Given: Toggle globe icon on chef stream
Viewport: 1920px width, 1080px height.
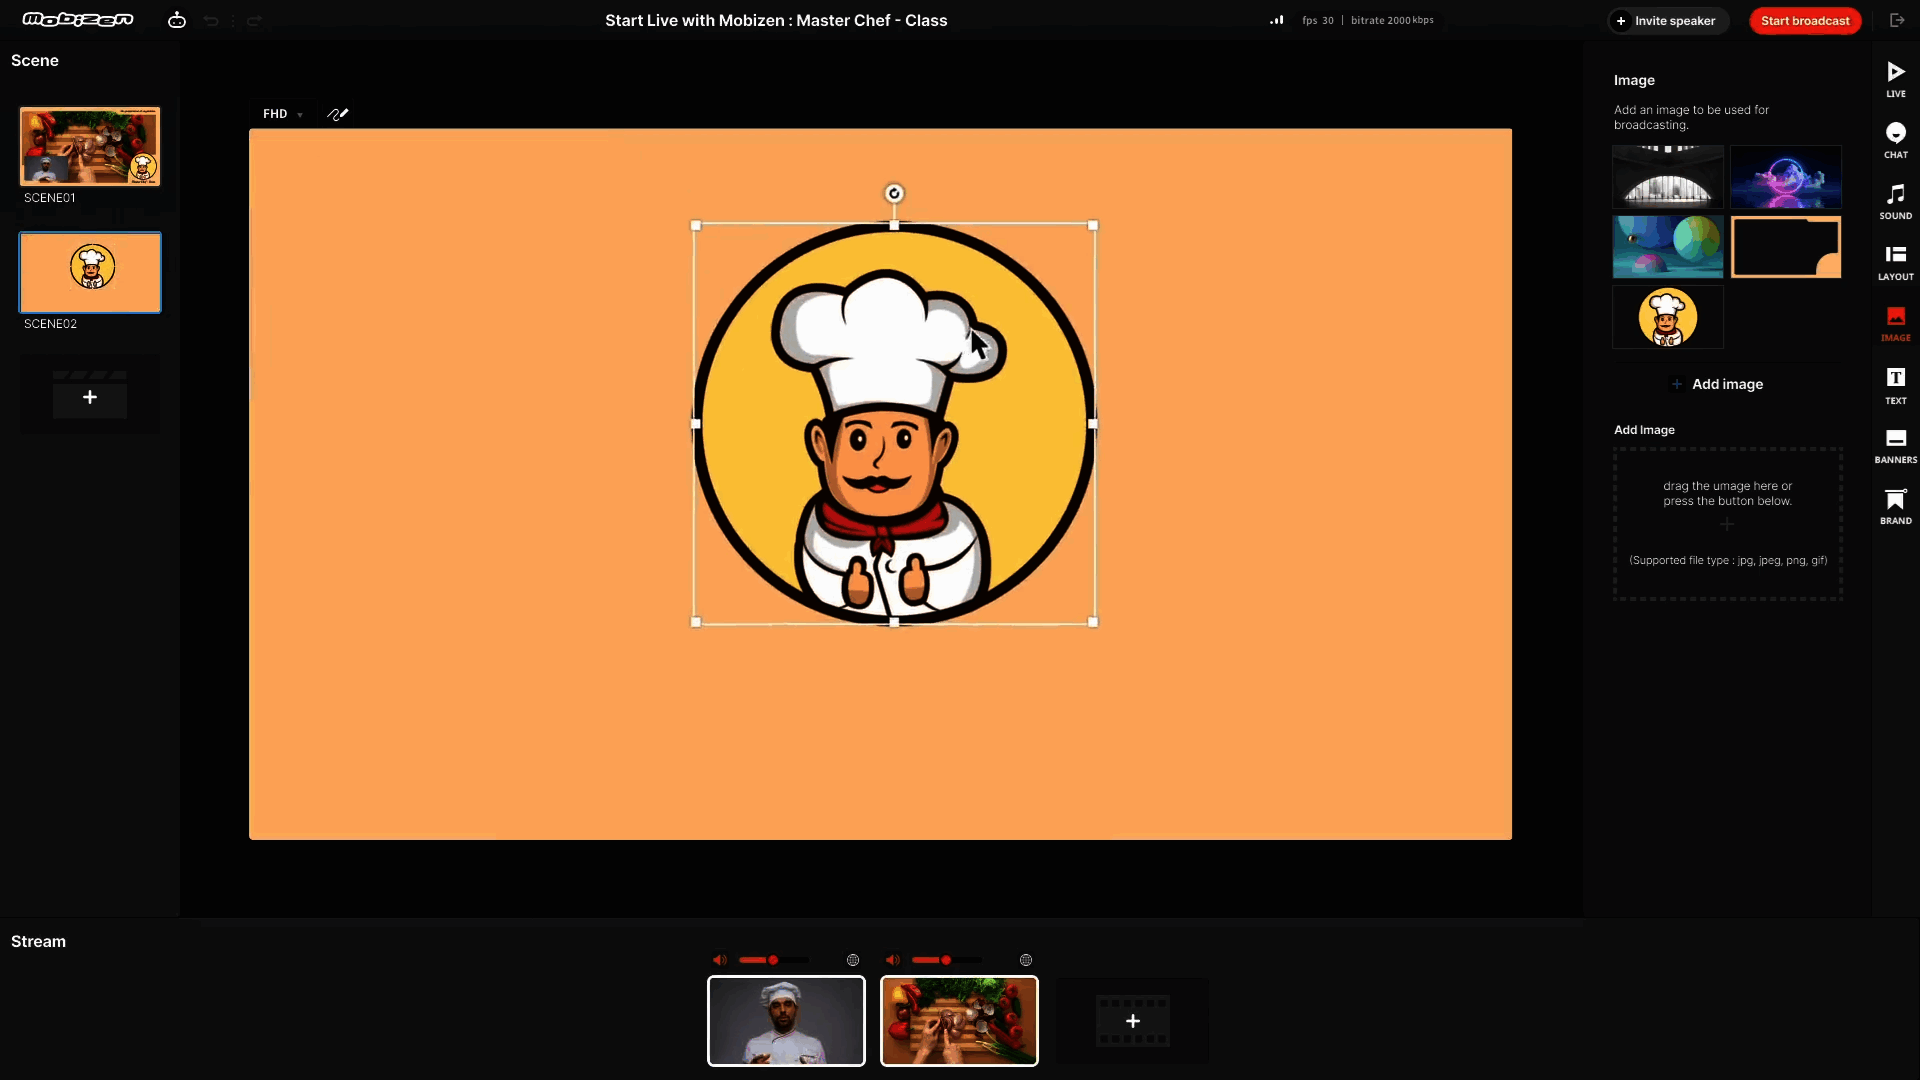Looking at the screenshot, I should point(853,960).
